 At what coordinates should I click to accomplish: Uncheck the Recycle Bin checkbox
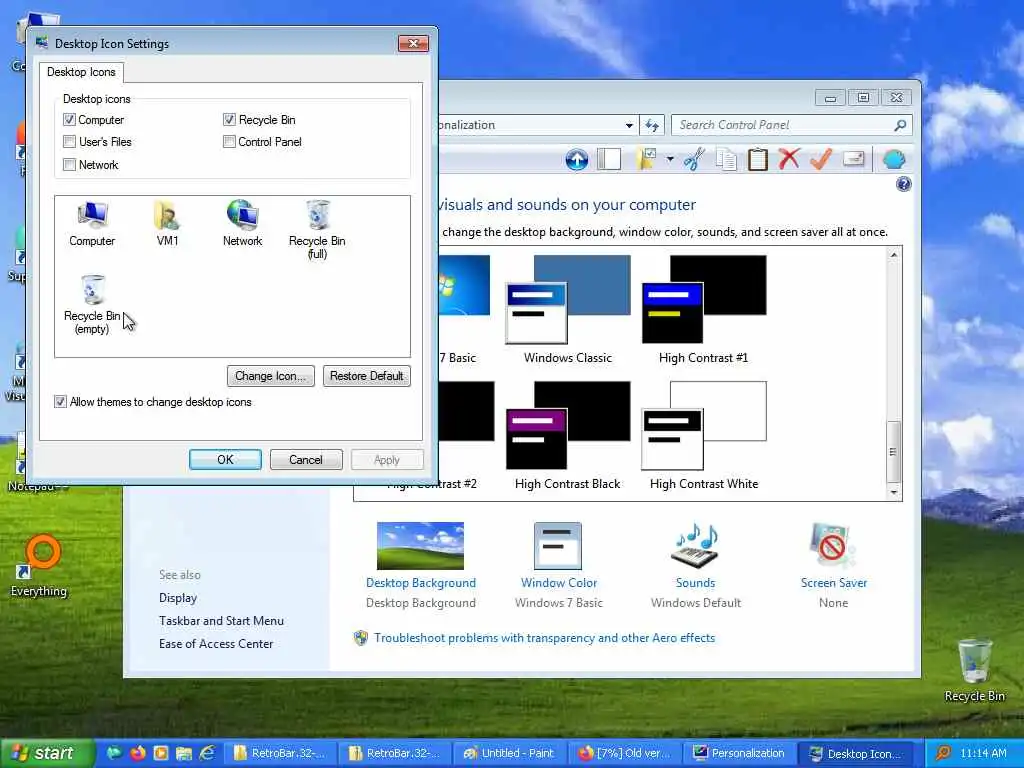229,120
